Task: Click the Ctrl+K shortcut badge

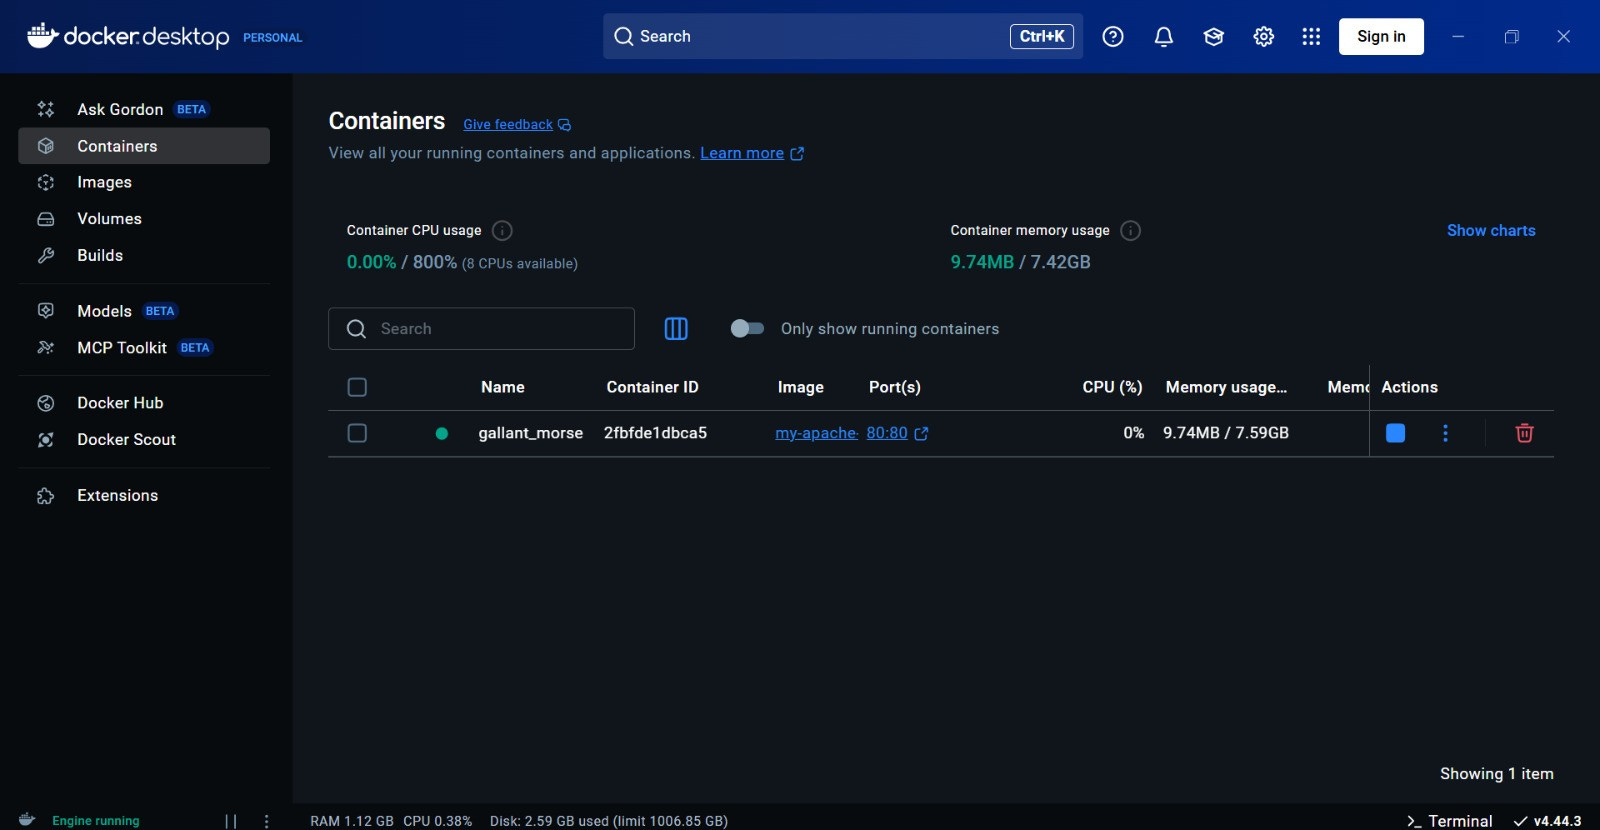Action: coord(1042,37)
